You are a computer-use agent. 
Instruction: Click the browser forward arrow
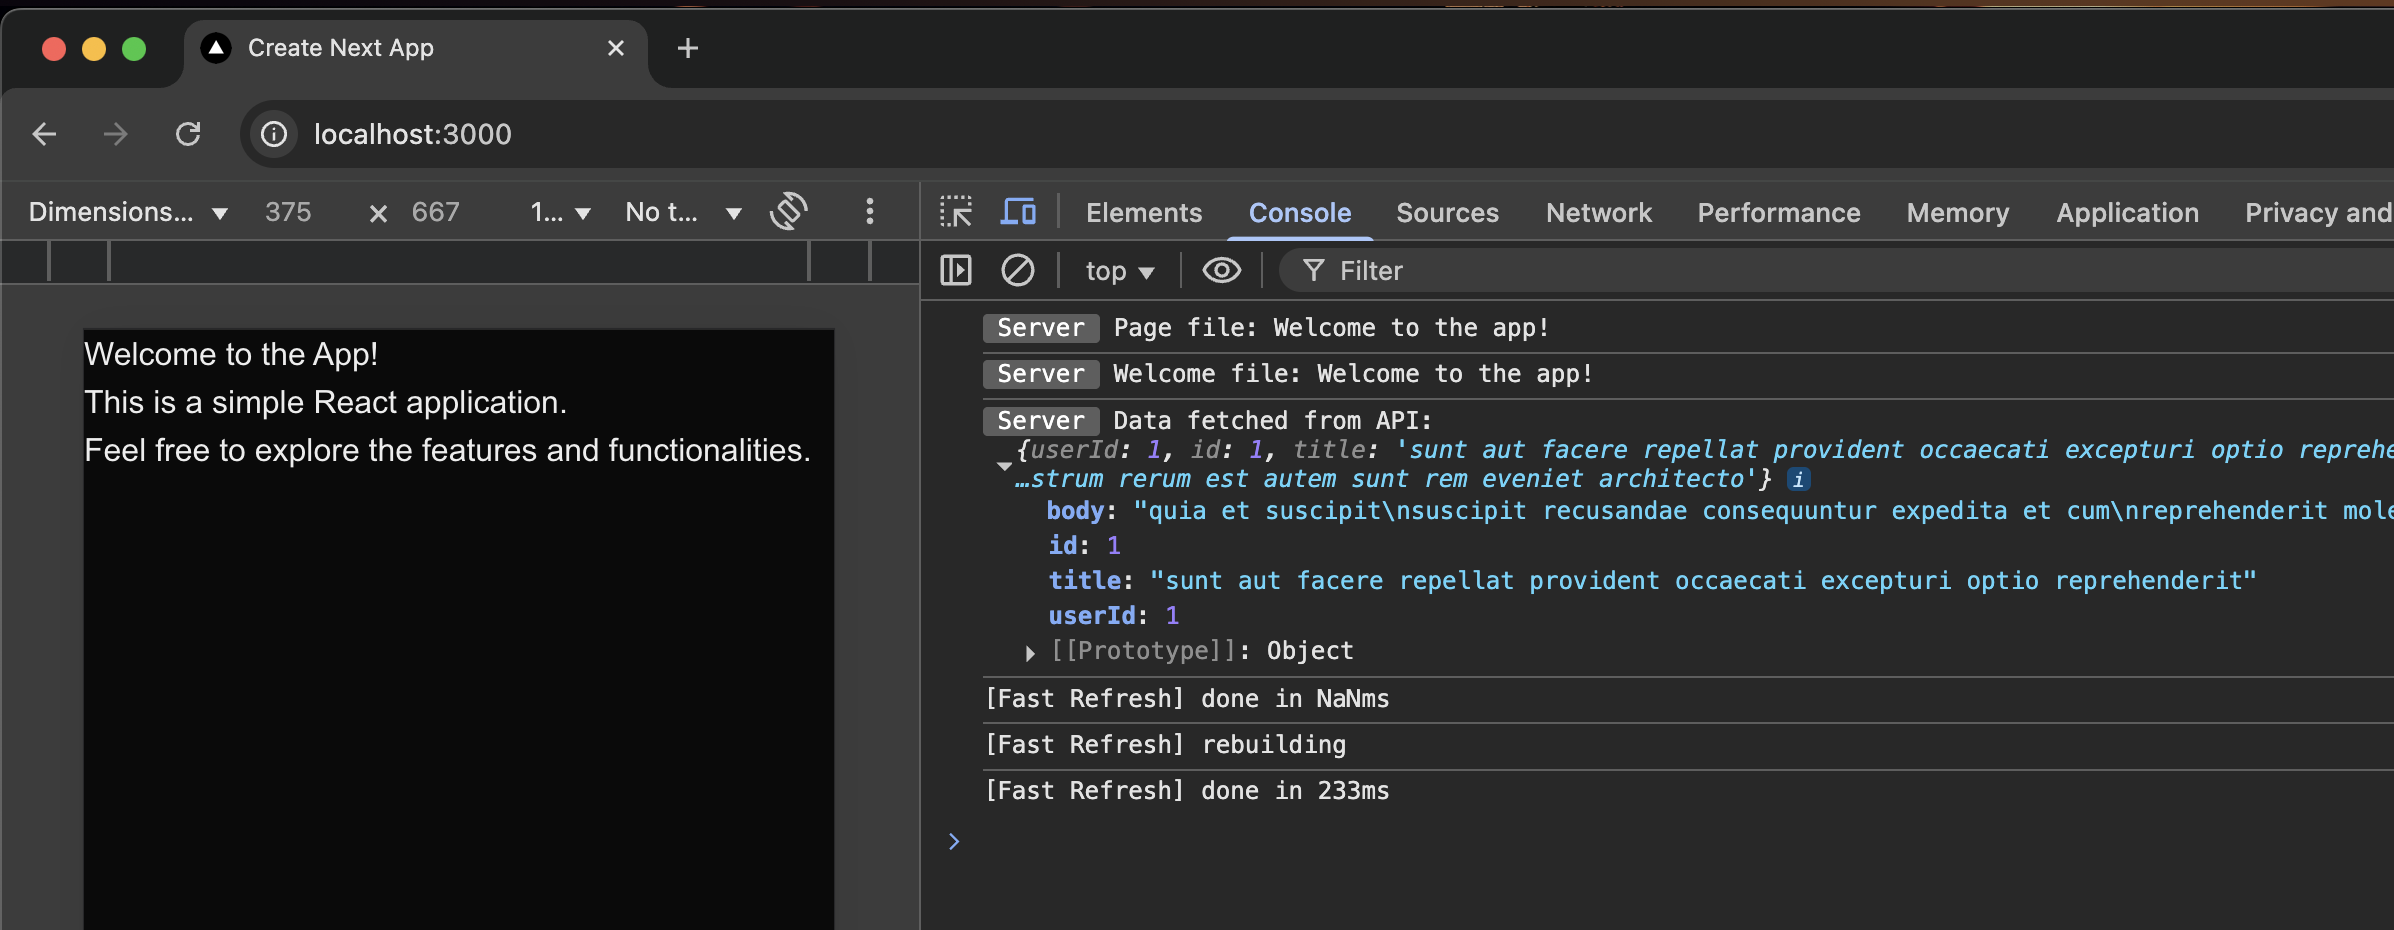click(116, 134)
